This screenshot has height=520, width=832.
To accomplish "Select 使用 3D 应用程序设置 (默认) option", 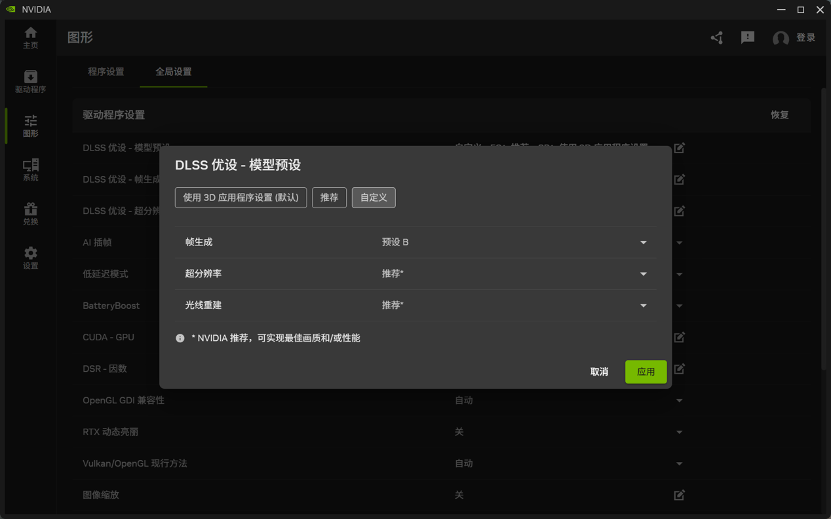I will pyautogui.click(x=241, y=197).
